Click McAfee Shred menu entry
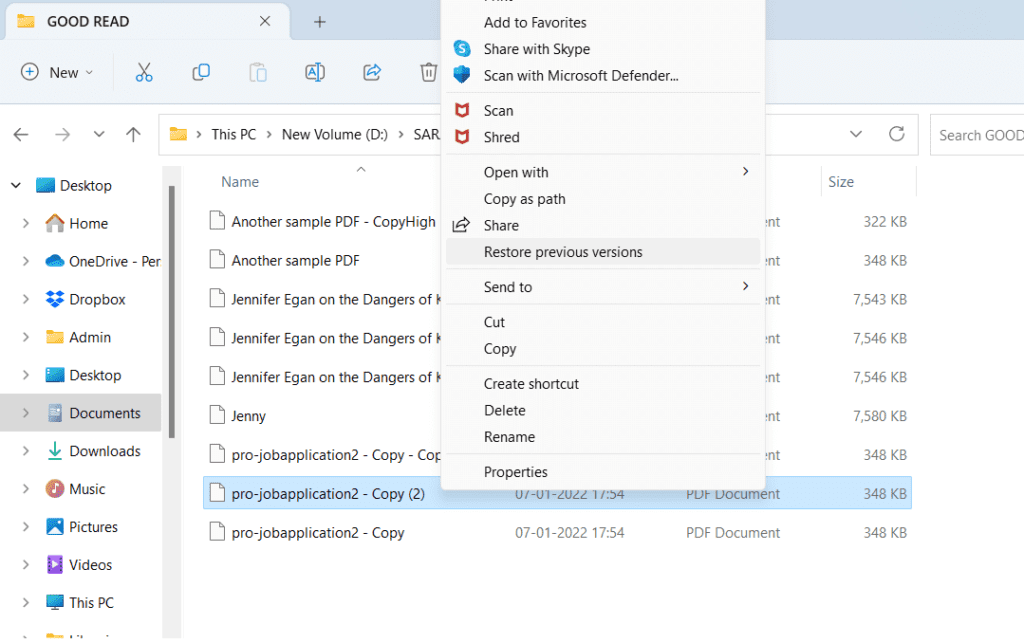 (x=603, y=137)
